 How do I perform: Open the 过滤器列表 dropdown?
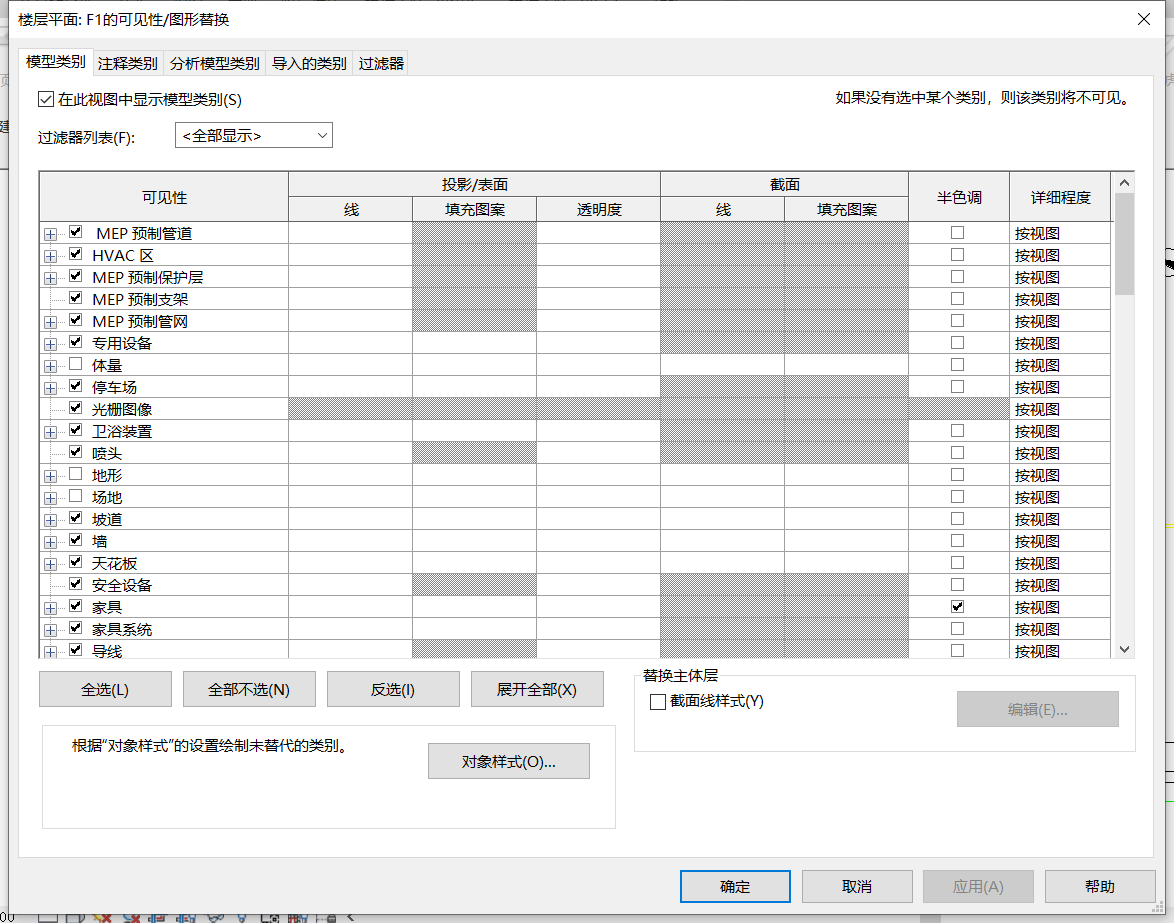[x=253, y=136]
